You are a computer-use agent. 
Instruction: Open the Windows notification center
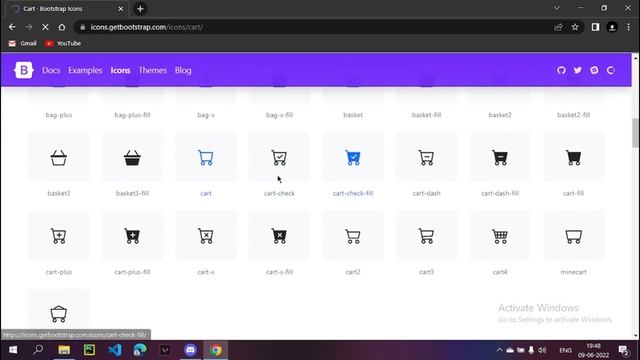(623, 350)
